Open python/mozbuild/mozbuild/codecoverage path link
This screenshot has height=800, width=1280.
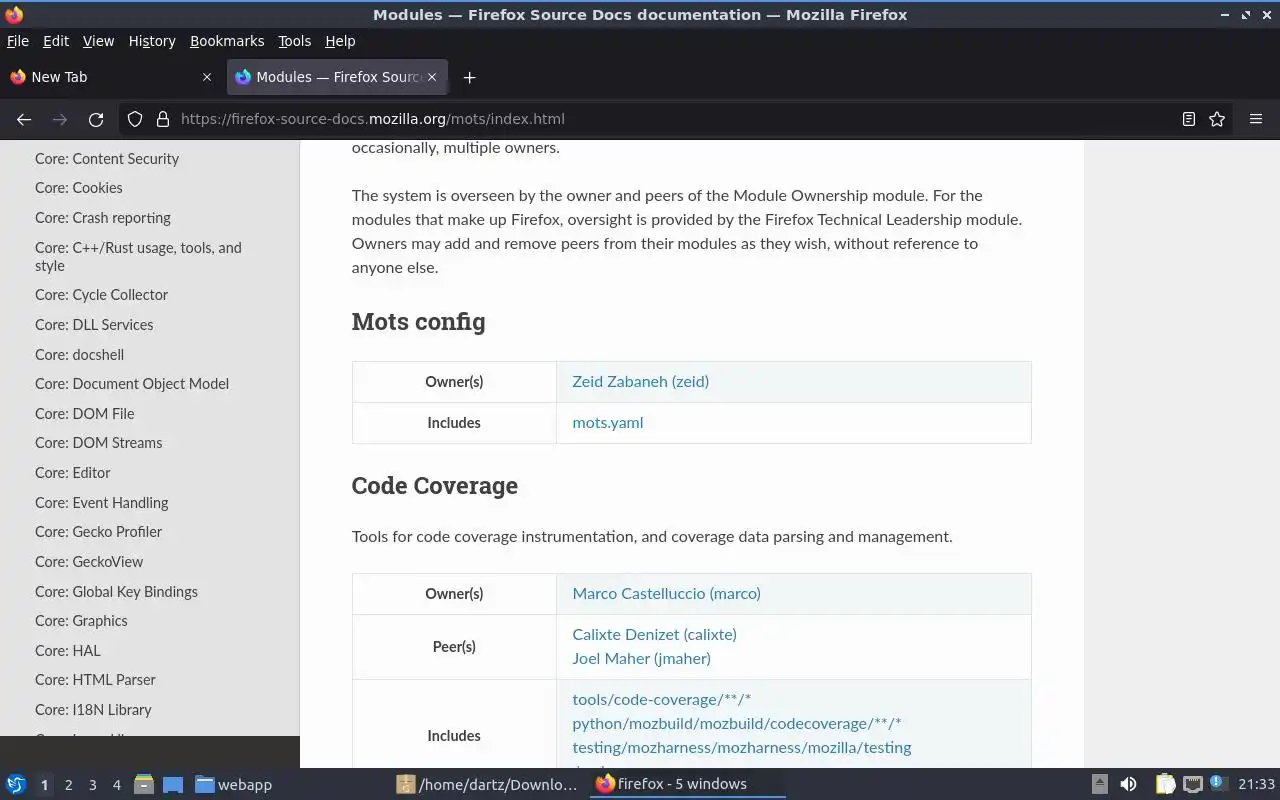click(736, 724)
